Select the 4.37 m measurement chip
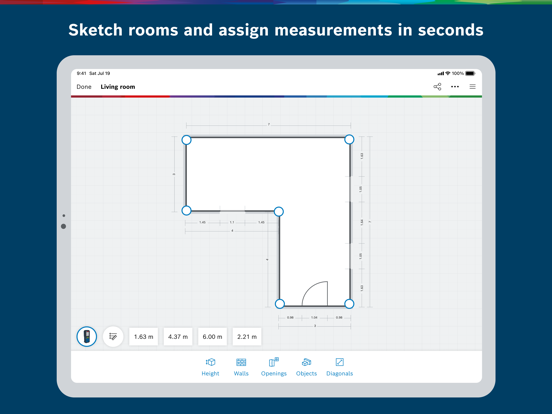Image resolution: width=552 pixels, height=414 pixels. coord(178,337)
